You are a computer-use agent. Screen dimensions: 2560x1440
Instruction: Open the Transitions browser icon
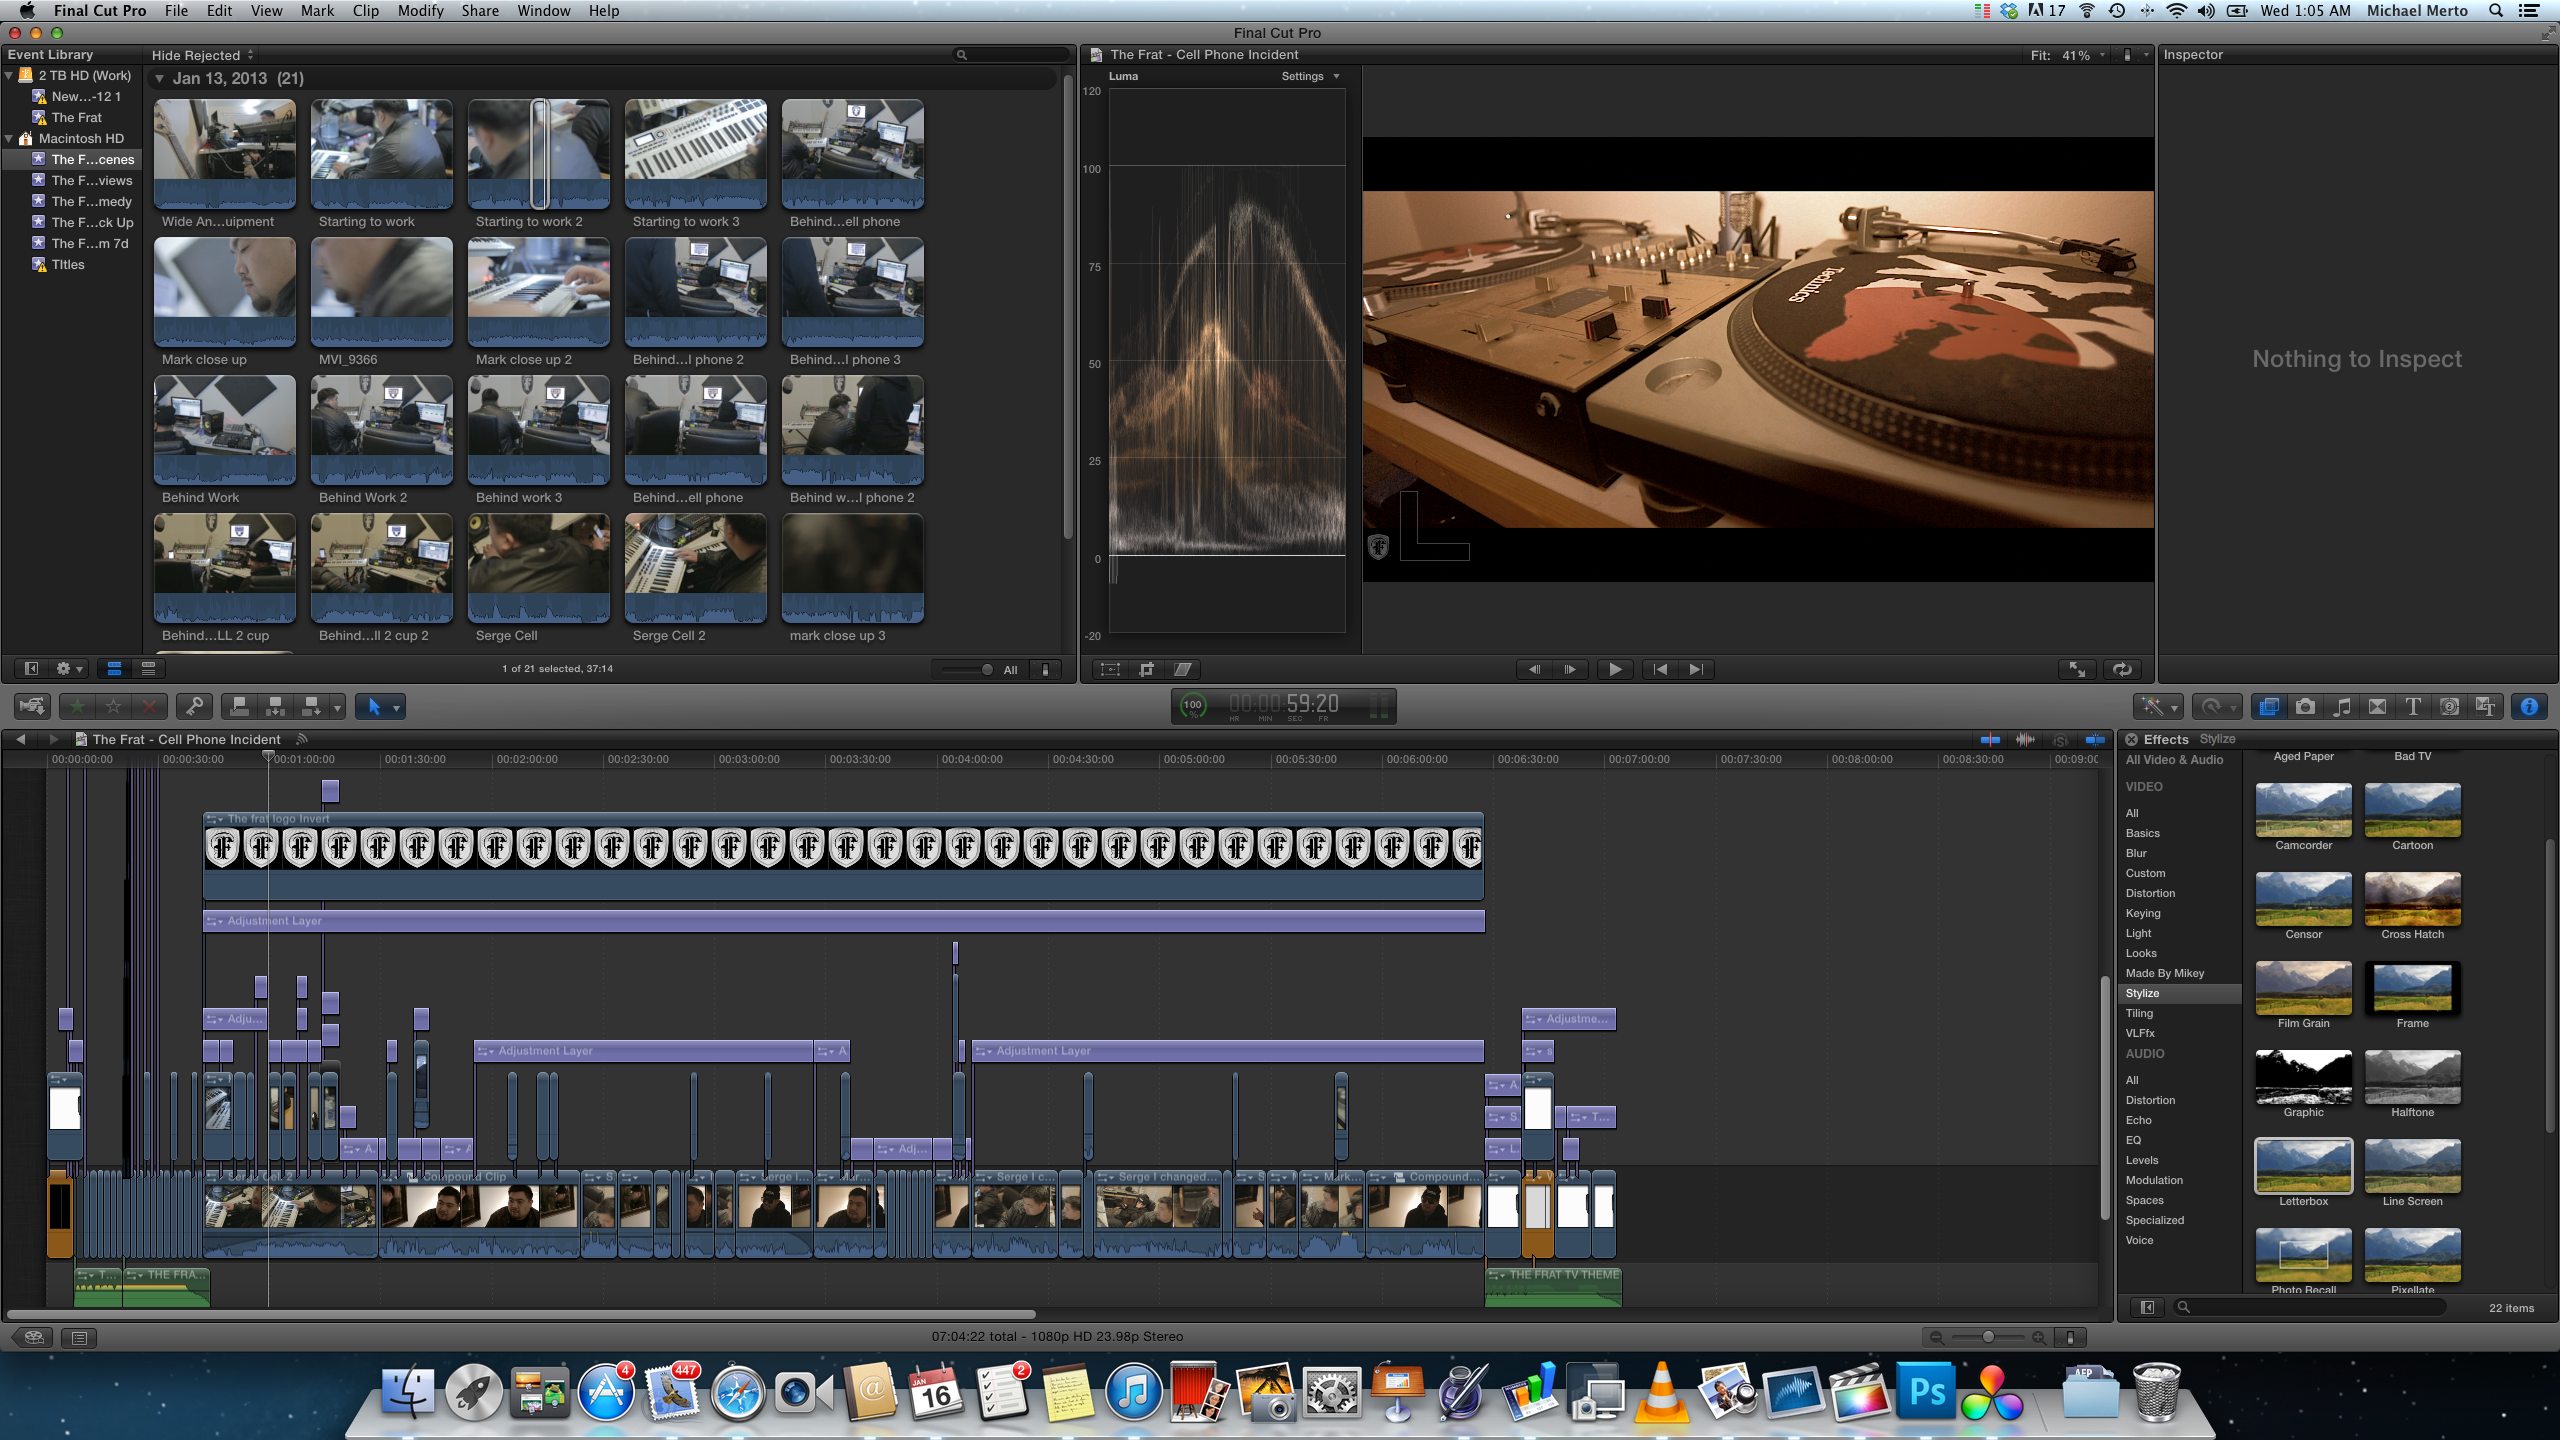pos(2377,707)
